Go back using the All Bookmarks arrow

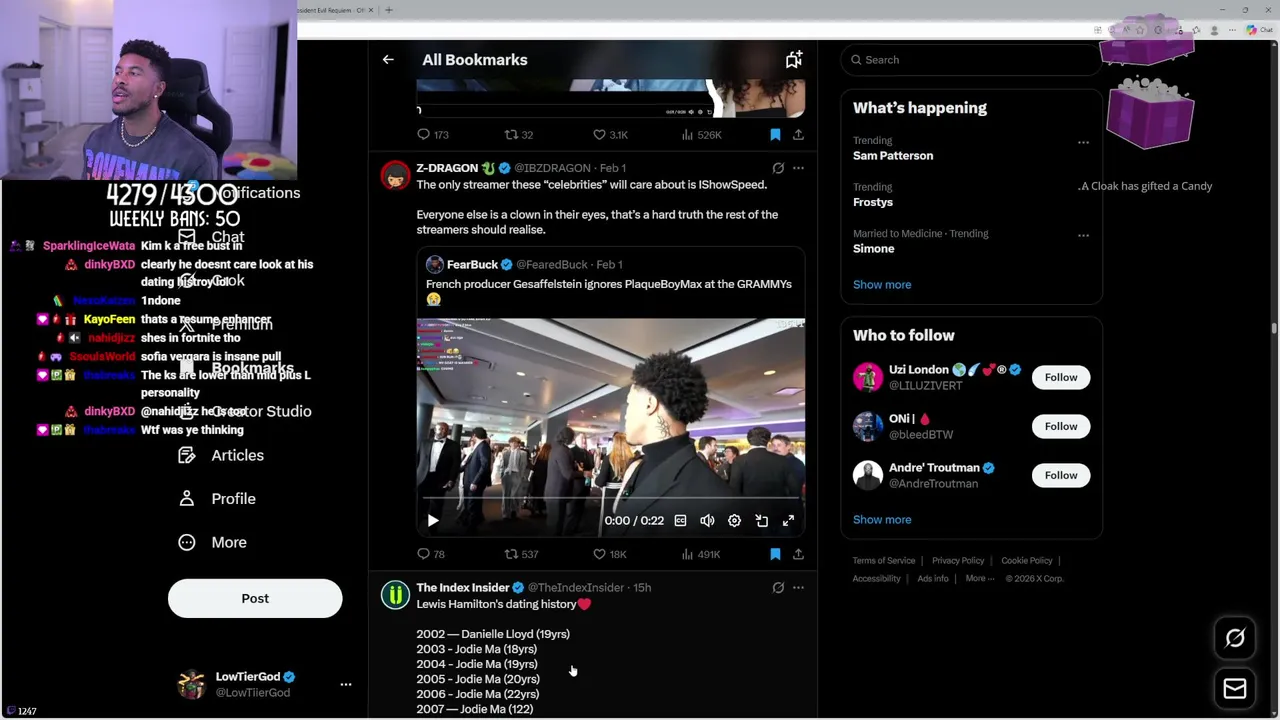pos(388,60)
